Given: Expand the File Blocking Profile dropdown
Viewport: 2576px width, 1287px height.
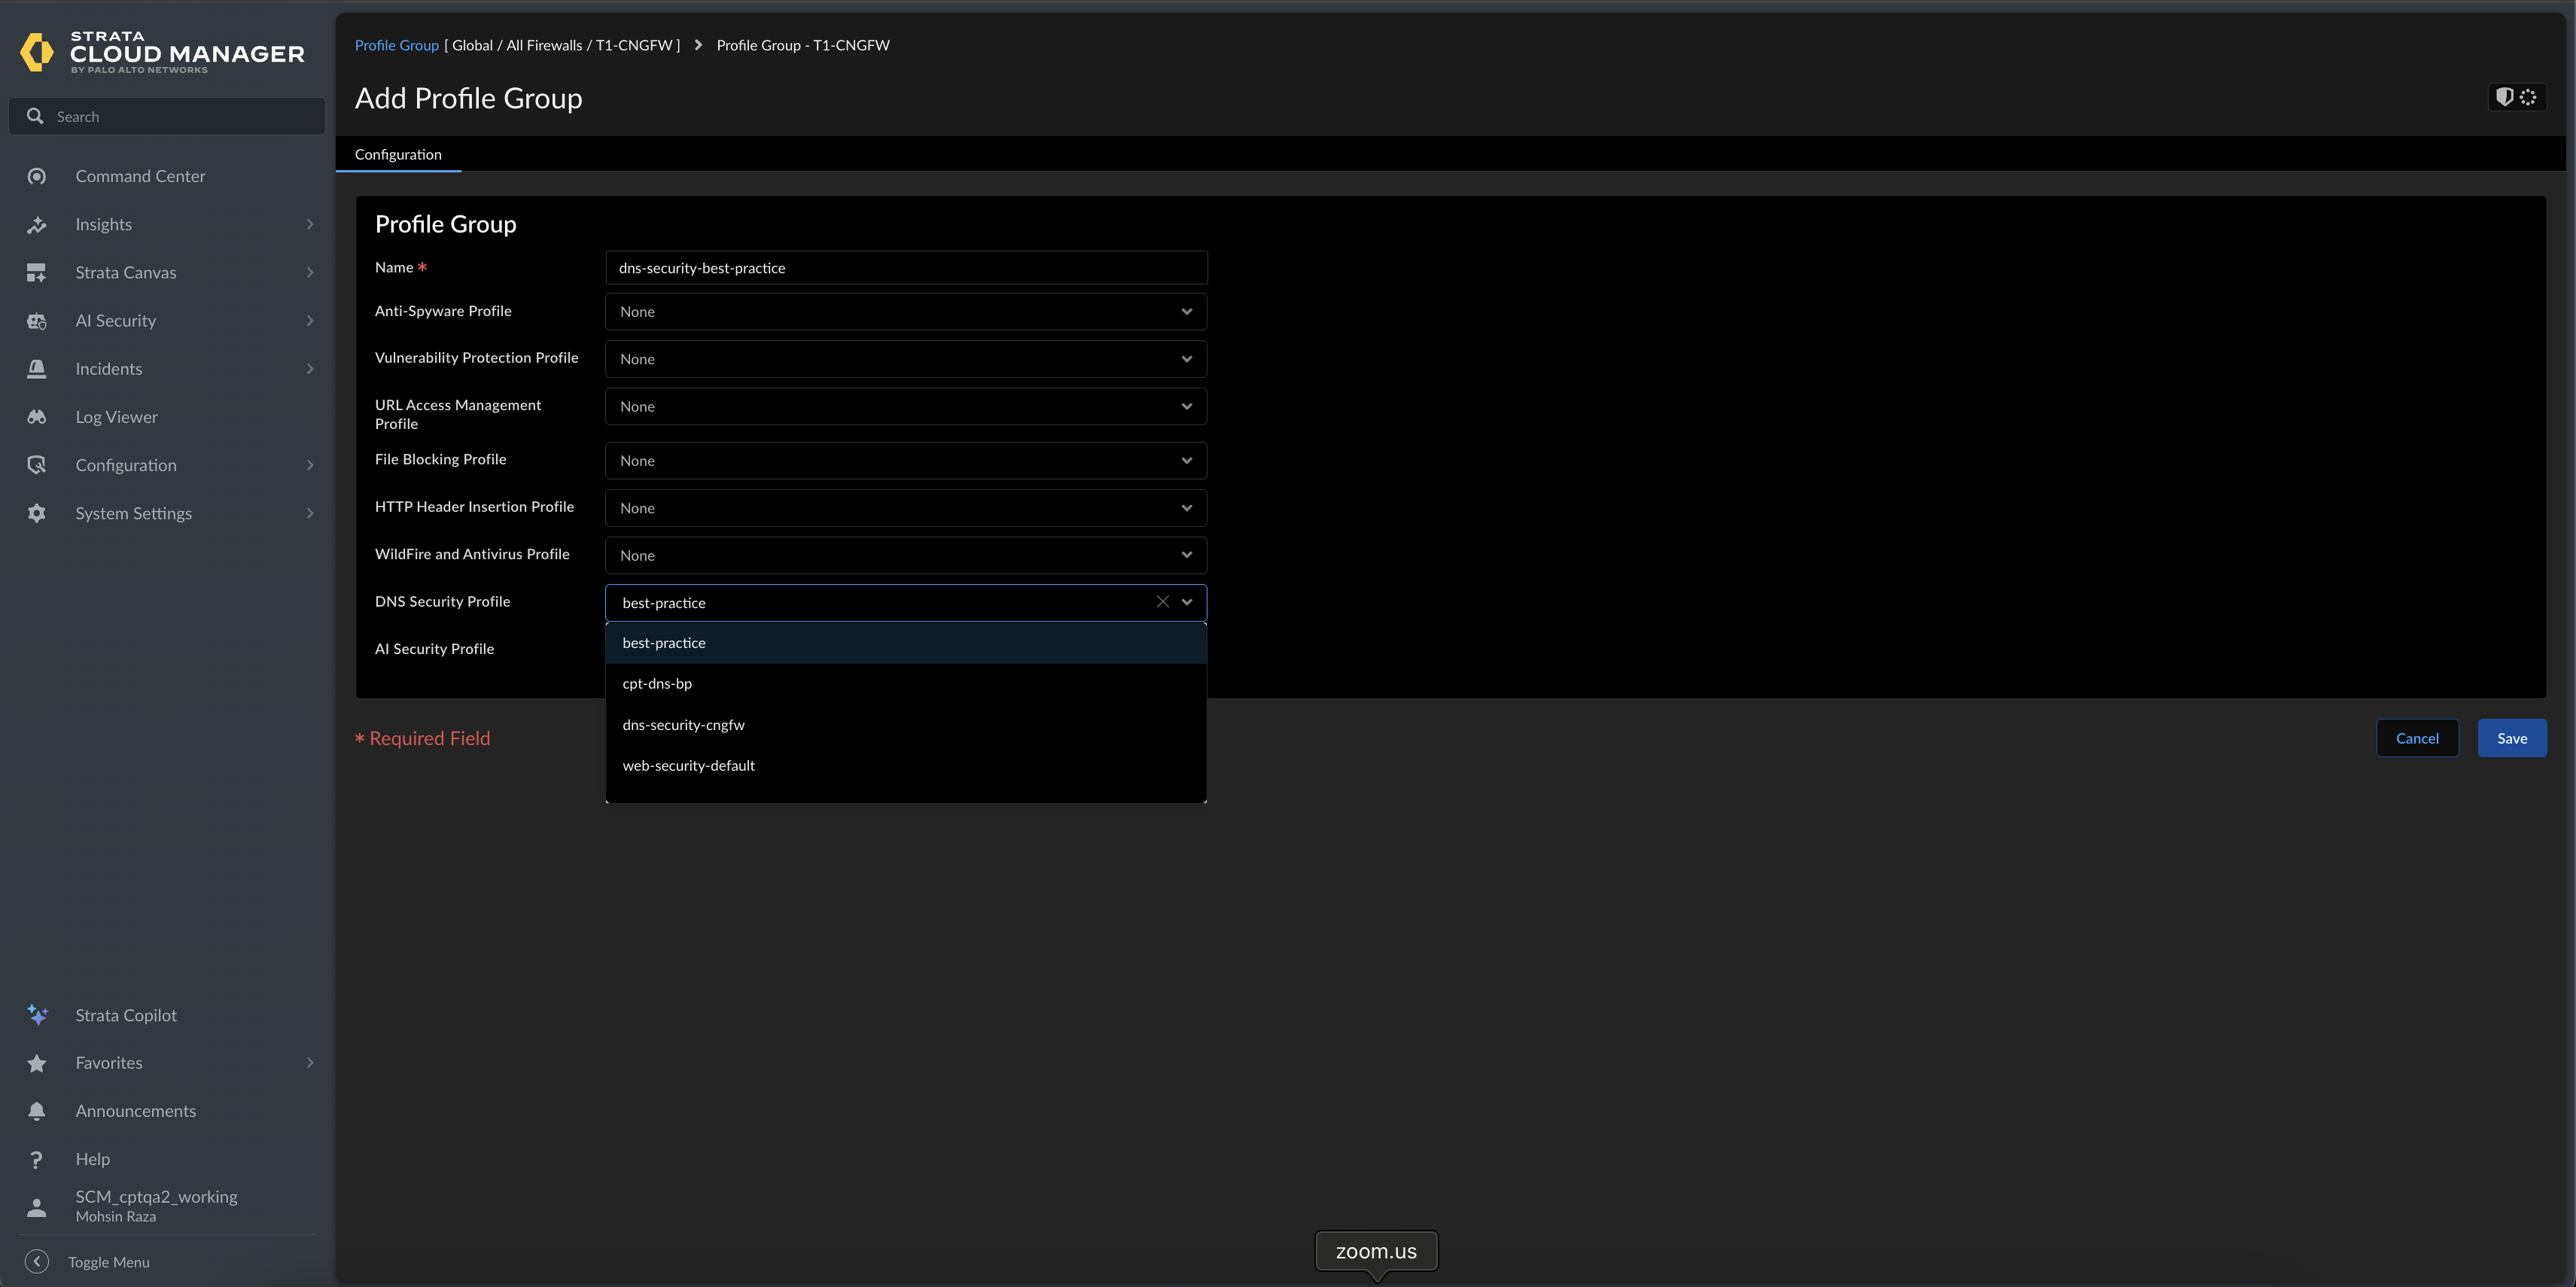Looking at the screenshot, I should (x=905, y=461).
